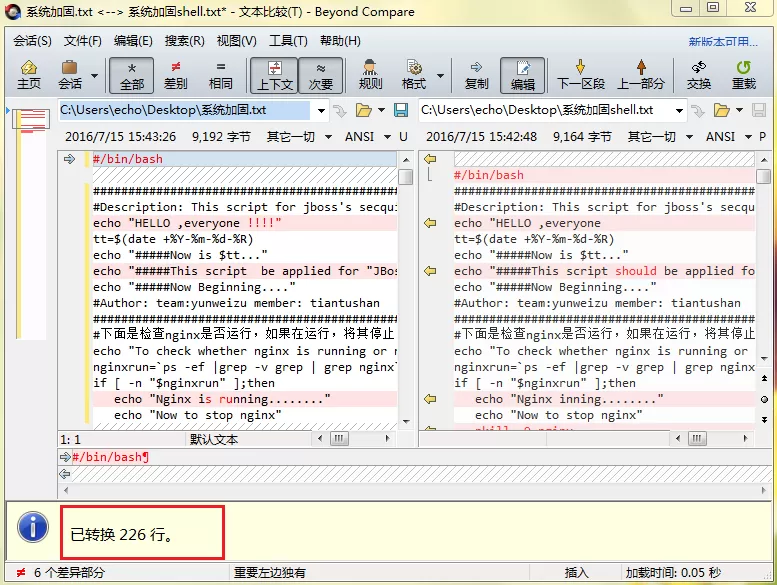Click the copy-to-right arrow beside #/bin/bash
Screen dimensions: 777x585
[x=69, y=159]
